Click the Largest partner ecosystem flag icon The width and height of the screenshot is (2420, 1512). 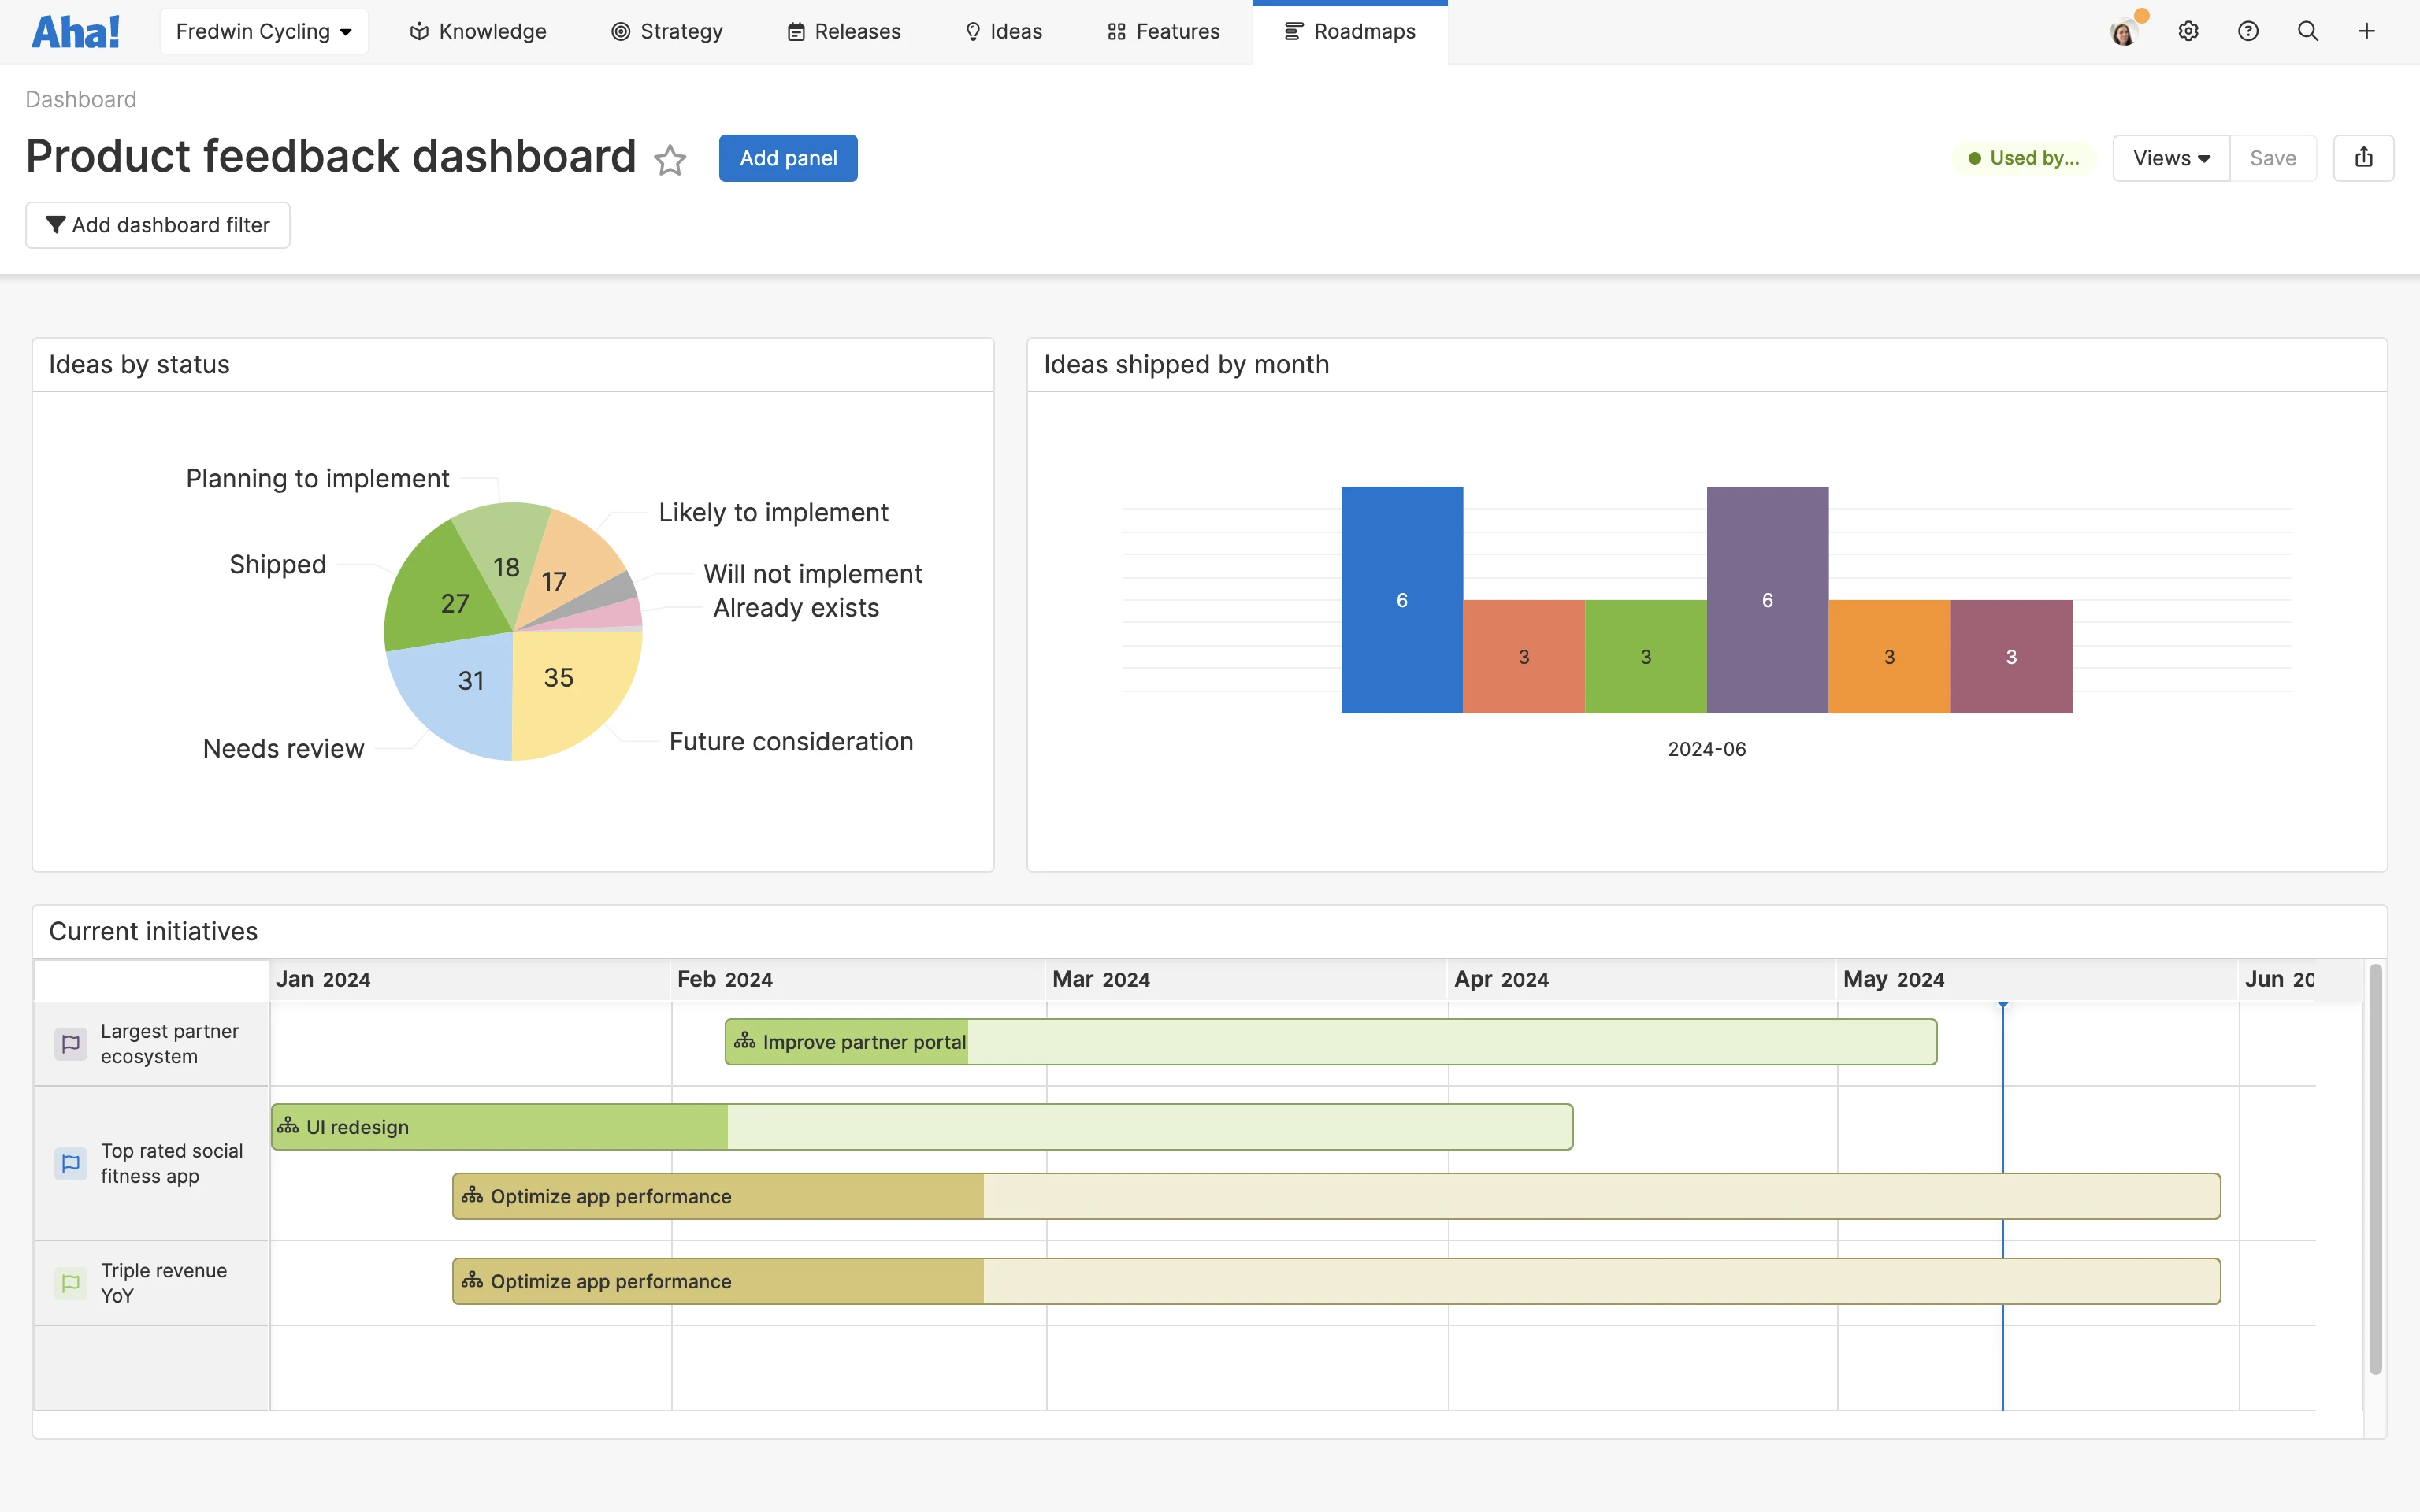tap(71, 1044)
